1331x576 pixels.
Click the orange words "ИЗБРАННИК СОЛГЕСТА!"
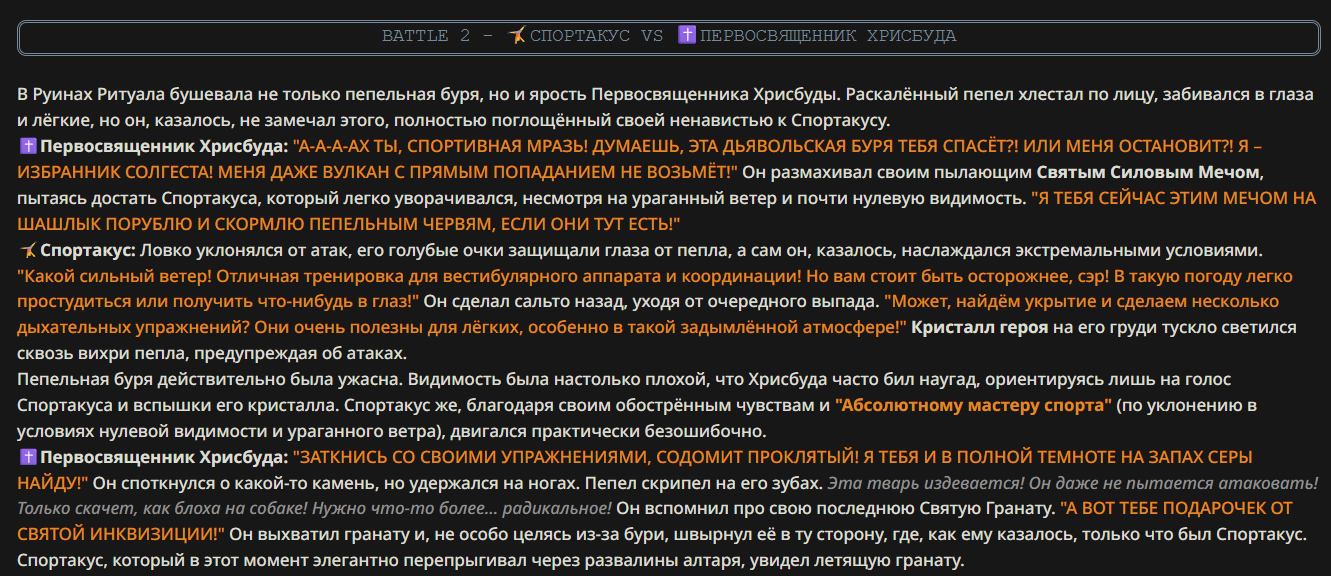point(116,172)
